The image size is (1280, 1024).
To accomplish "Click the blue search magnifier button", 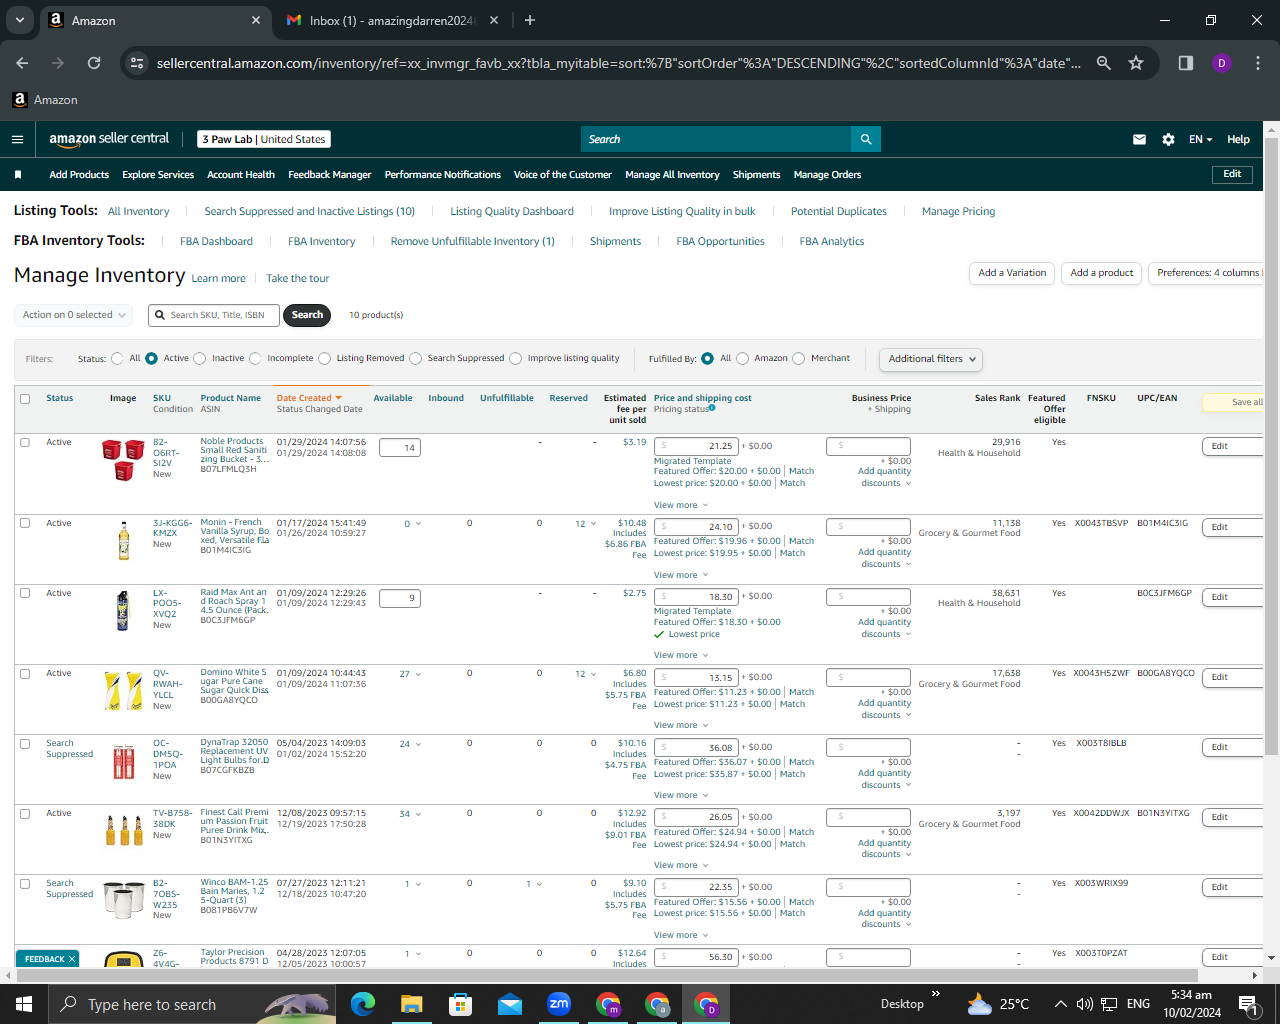I will point(866,139).
